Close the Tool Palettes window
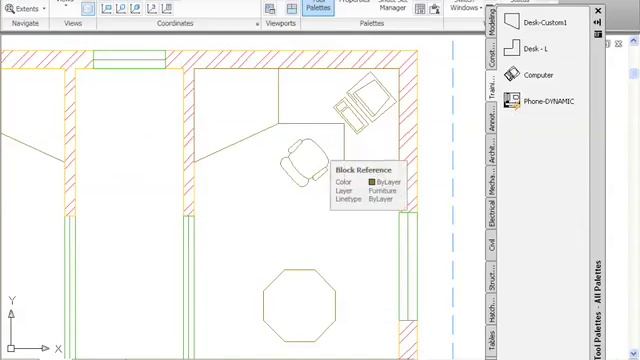The height and width of the screenshot is (360, 640). pyautogui.click(x=598, y=11)
